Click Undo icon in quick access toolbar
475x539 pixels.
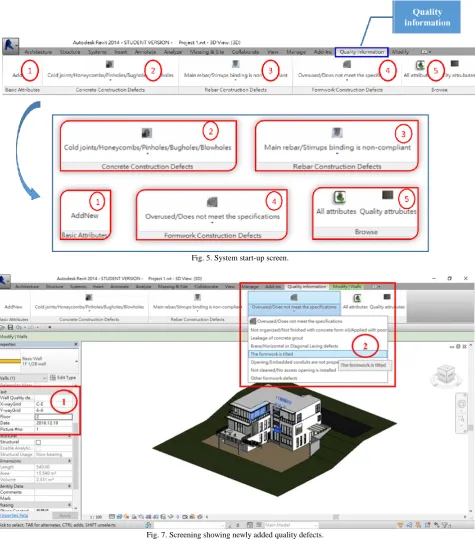tap(18, 327)
